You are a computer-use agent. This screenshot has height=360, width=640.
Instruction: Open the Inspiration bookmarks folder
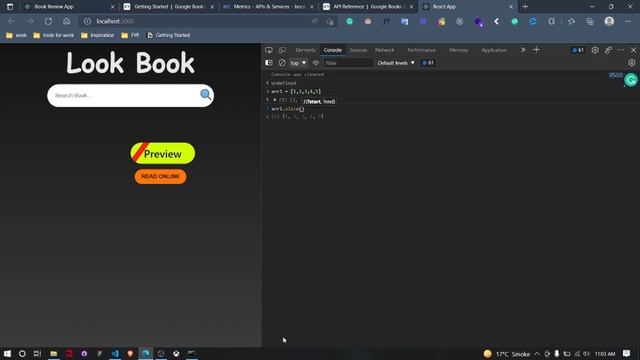click(x=98, y=36)
